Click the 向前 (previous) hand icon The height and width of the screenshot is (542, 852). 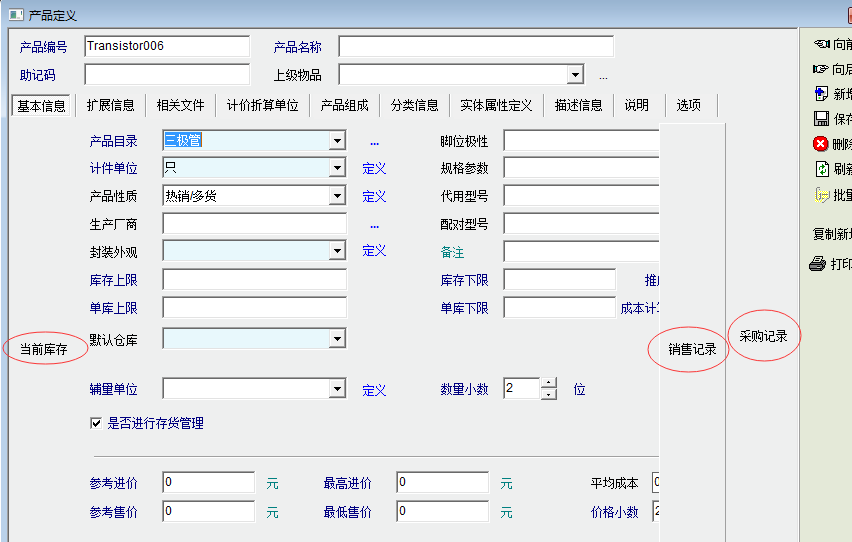click(x=822, y=44)
